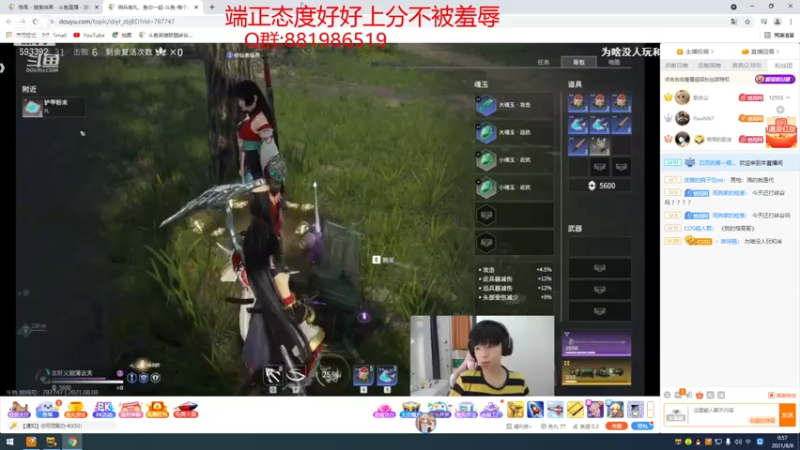Select the 背包 tab in game menu
Image resolution: width=800 pixels, height=450 pixels.
pyautogui.click(x=579, y=62)
